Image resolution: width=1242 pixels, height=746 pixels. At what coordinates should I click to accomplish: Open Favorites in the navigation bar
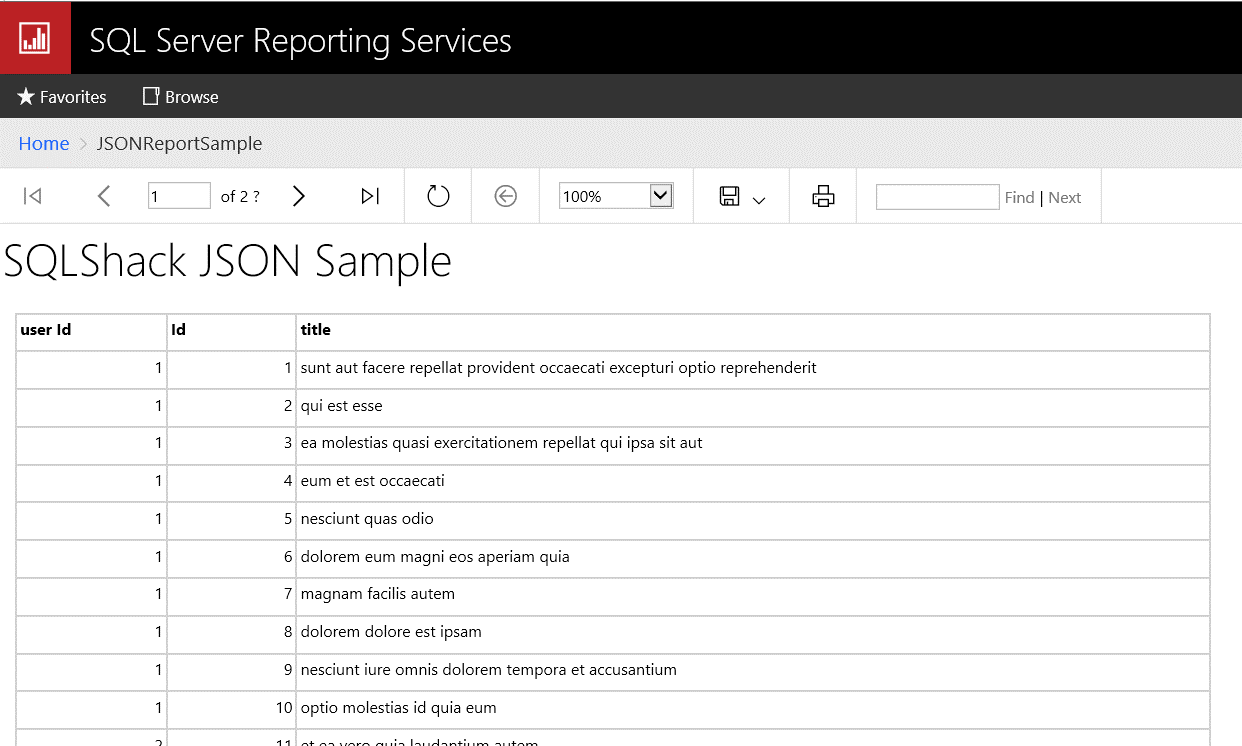click(x=62, y=97)
